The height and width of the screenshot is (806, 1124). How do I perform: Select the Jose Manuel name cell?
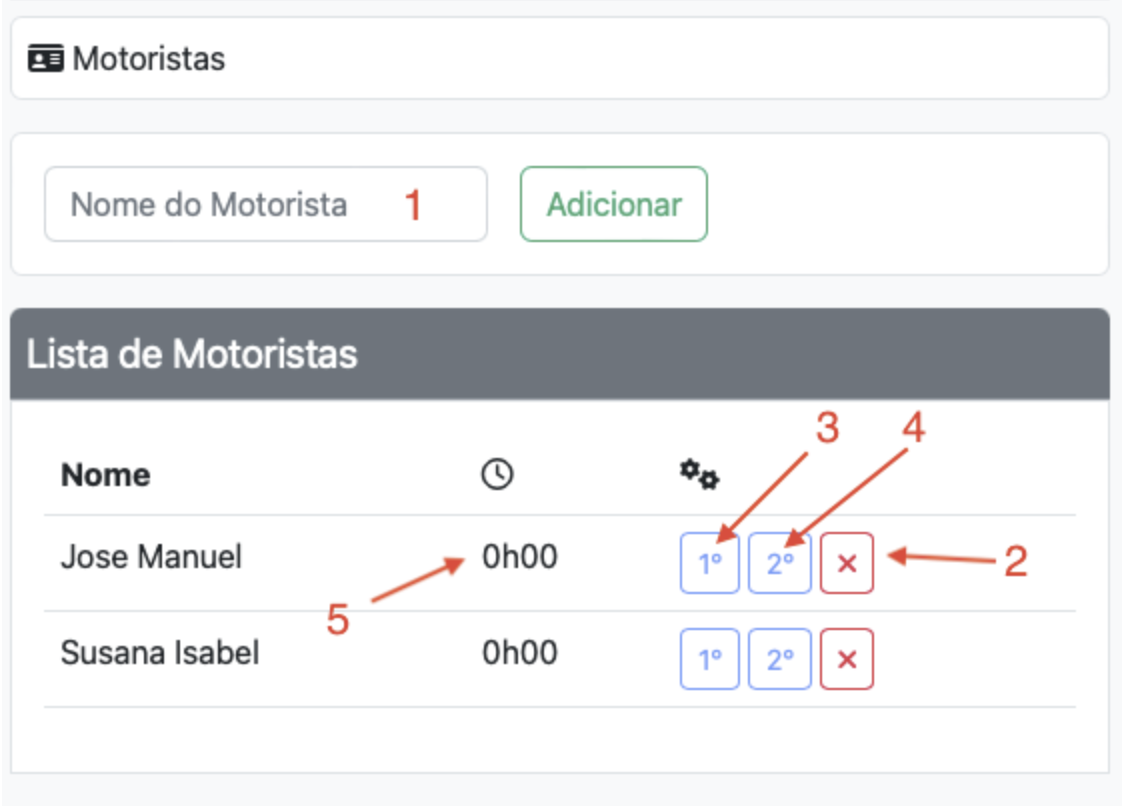point(151,556)
